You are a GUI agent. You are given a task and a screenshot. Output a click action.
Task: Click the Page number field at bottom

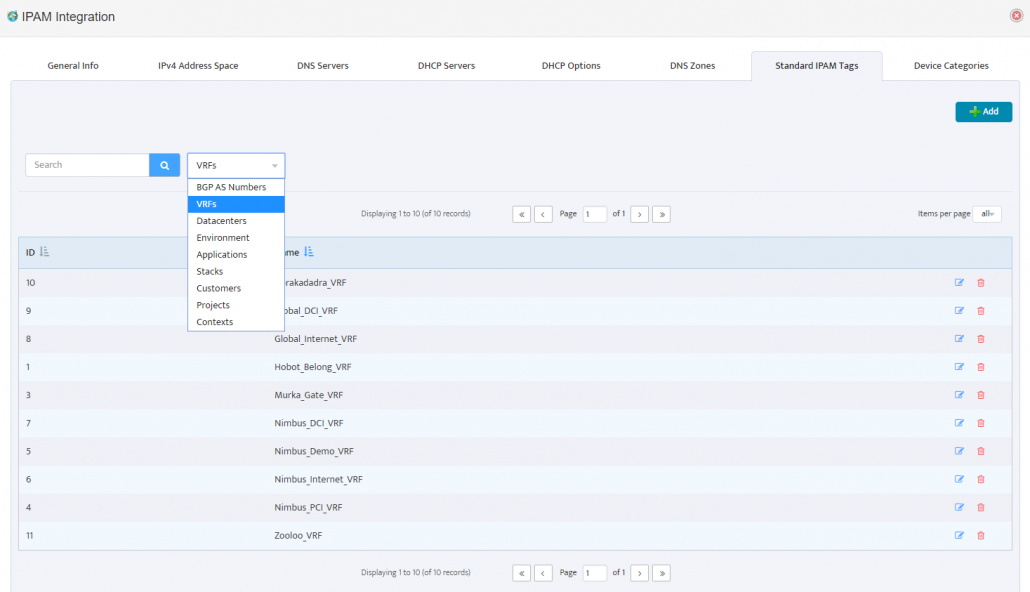595,572
